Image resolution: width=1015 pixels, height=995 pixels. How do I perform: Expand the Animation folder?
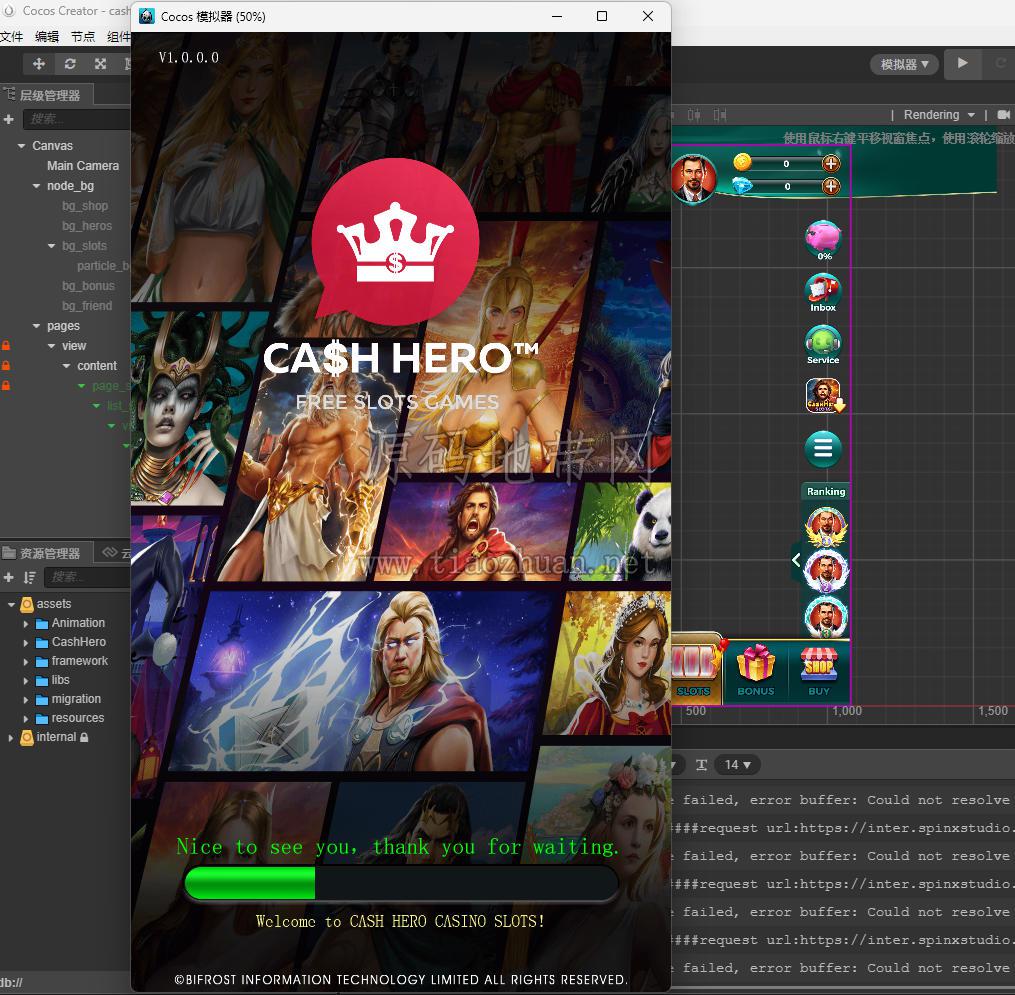(26, 624)
